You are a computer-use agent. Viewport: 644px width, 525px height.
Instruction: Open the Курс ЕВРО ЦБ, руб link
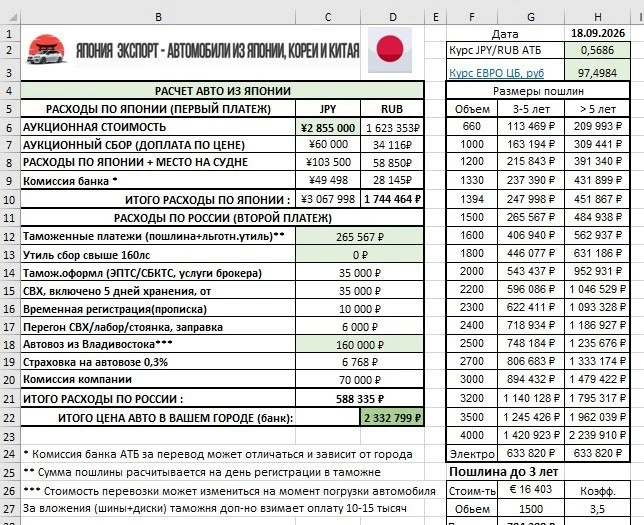[496, 73]
